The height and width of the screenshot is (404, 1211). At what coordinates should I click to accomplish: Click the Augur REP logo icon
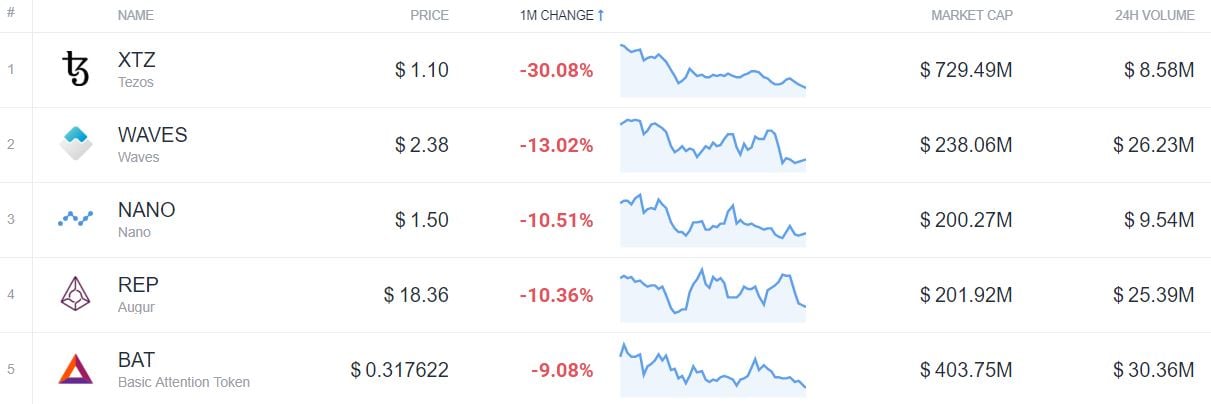point(75,294)
